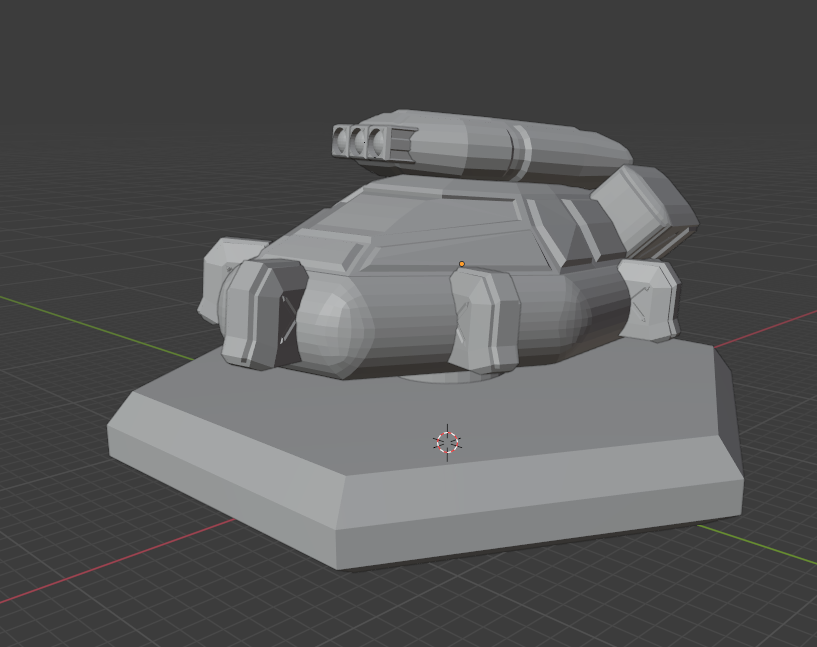Click the orange origin dot on the turret
The image size is (817, 647).
[x=462, y=264]
